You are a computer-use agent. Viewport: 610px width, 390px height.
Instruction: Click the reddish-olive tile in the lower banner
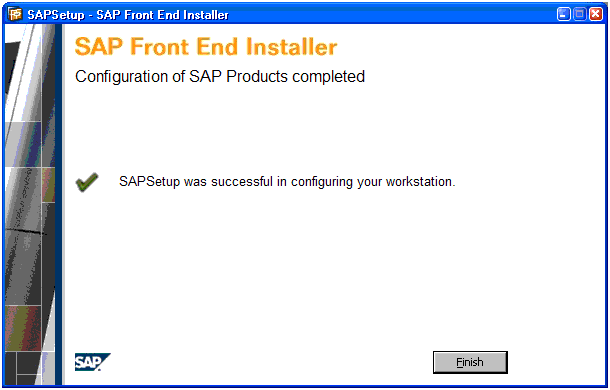[x=23, y=328]
